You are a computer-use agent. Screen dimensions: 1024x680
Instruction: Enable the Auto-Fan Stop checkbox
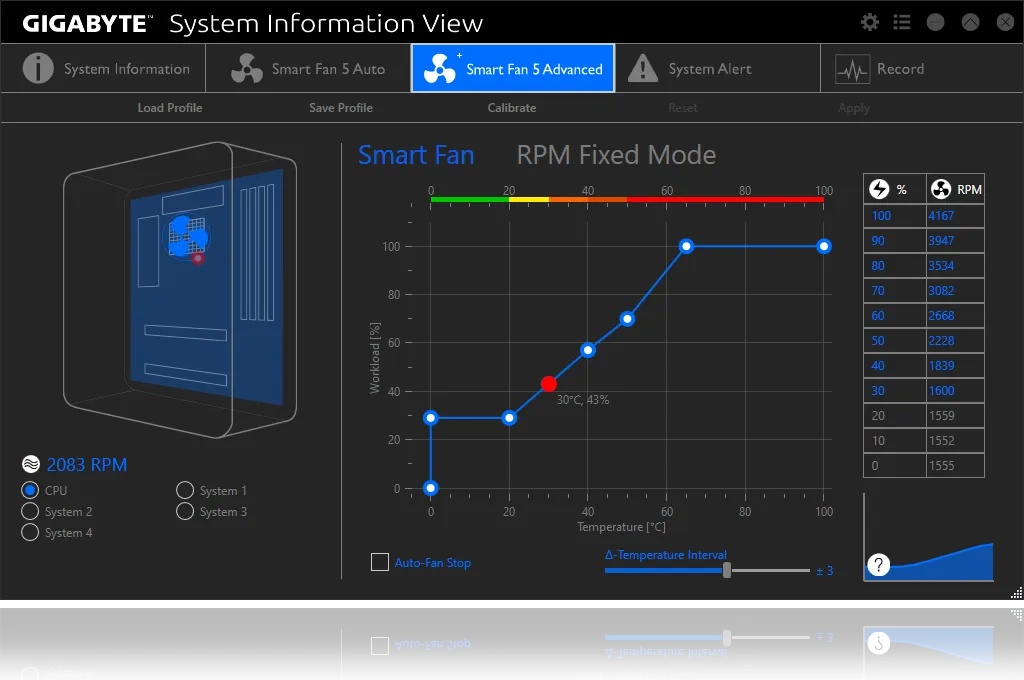pos(380,562)
